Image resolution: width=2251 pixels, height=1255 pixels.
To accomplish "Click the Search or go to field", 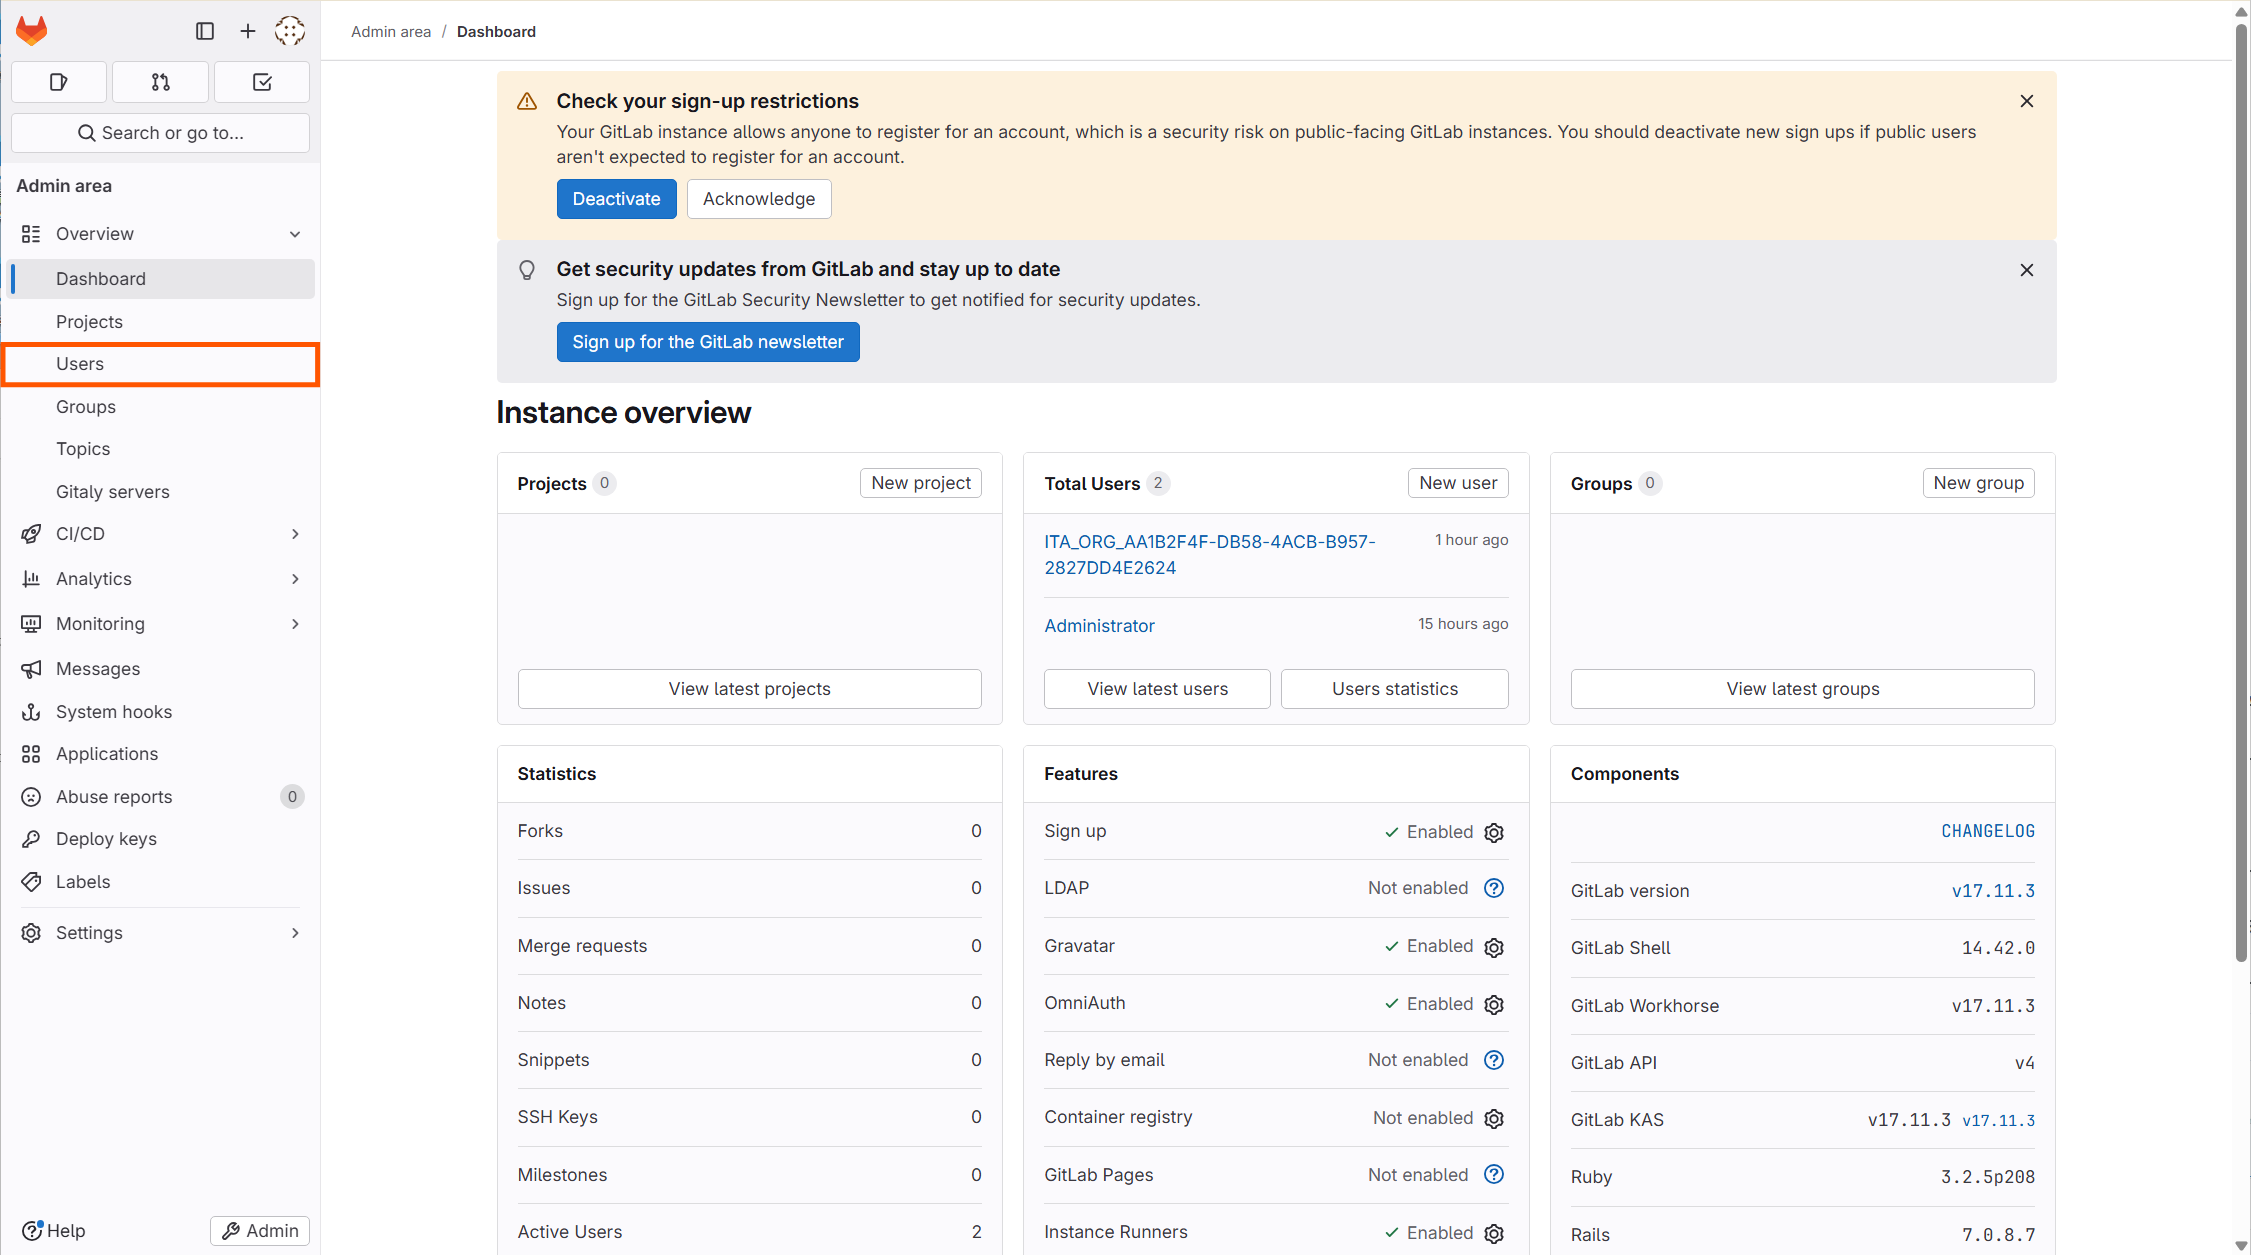I will (x=160, y=133).
